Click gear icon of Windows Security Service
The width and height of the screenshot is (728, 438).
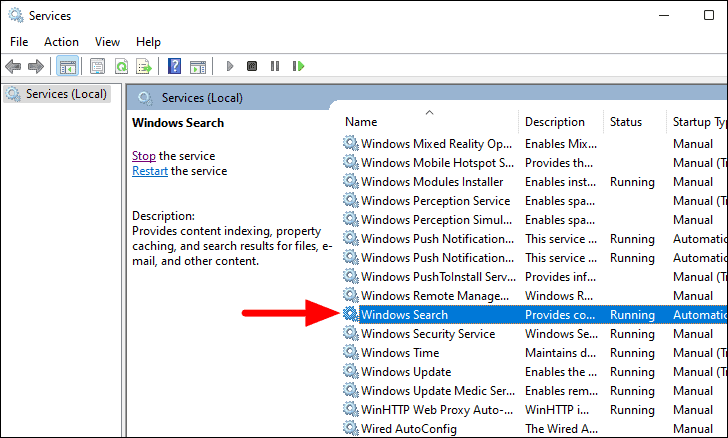pos(351,333)
